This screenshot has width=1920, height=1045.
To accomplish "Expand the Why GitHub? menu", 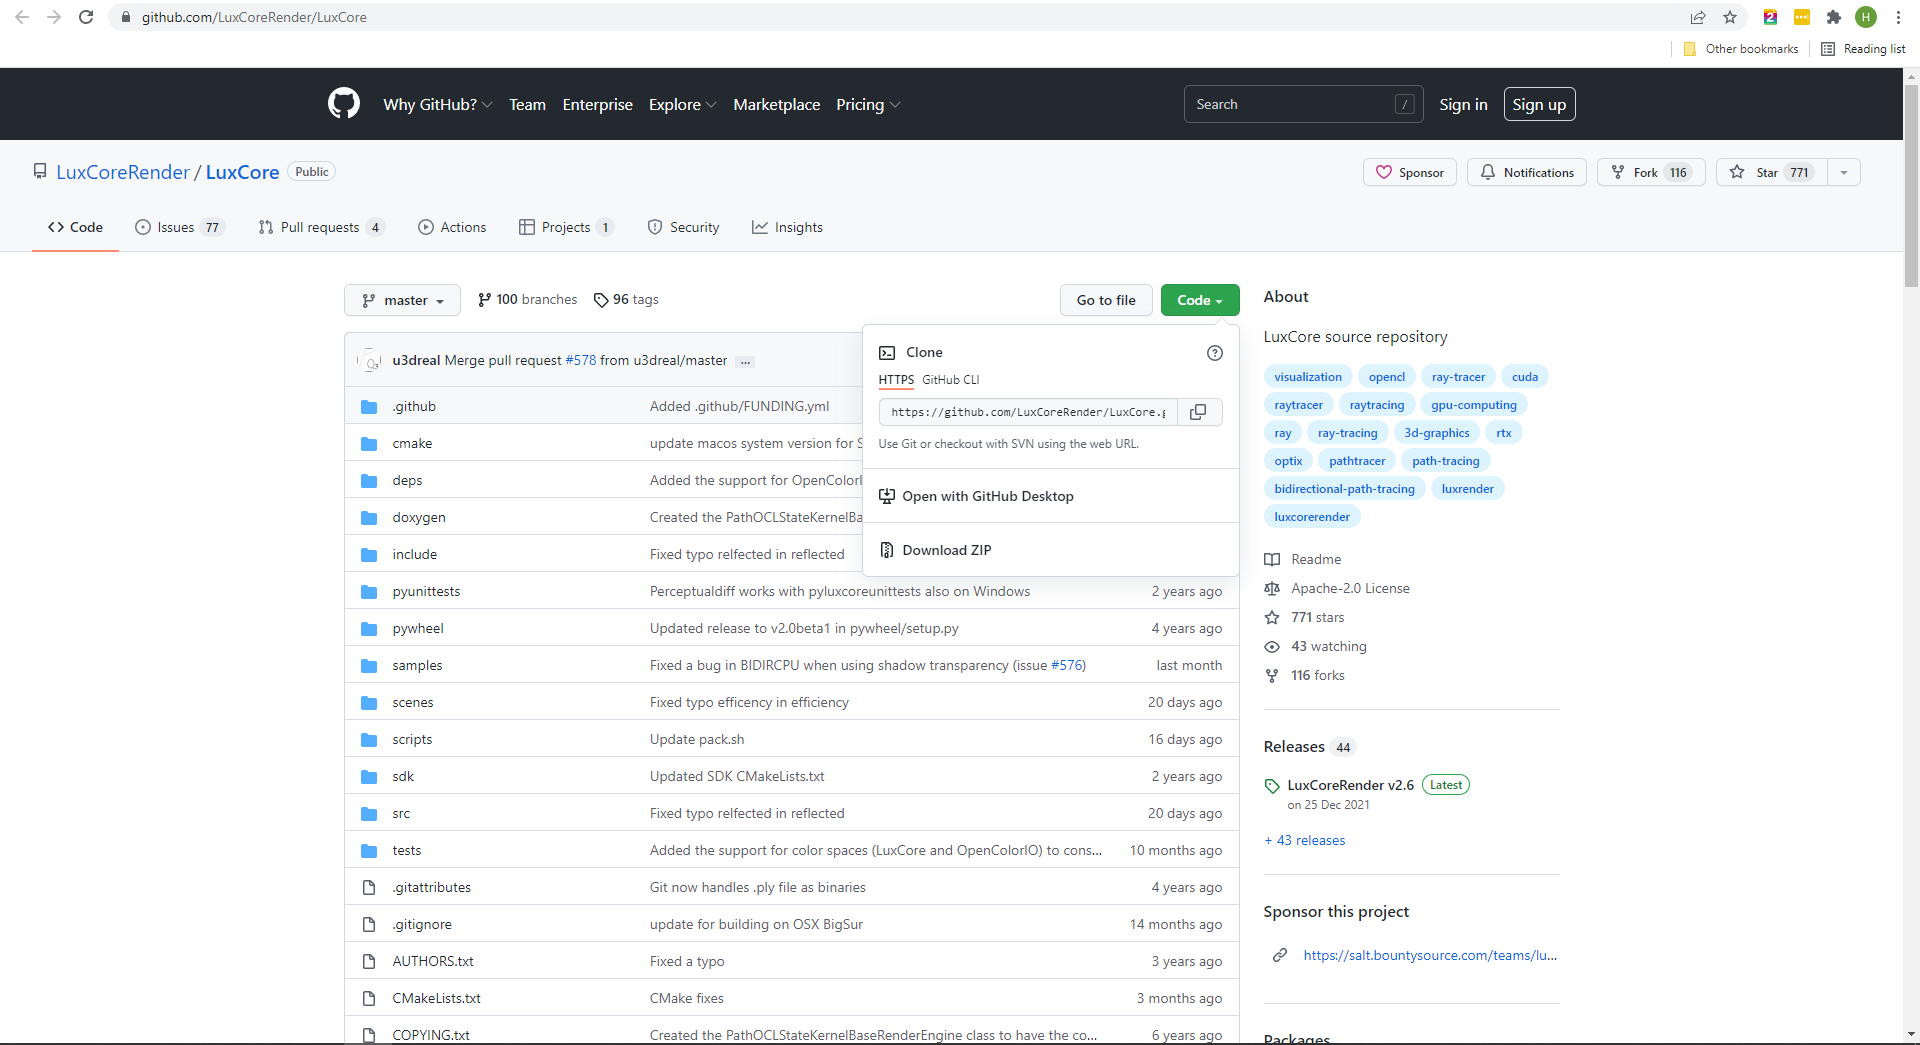I will [437, 105].
